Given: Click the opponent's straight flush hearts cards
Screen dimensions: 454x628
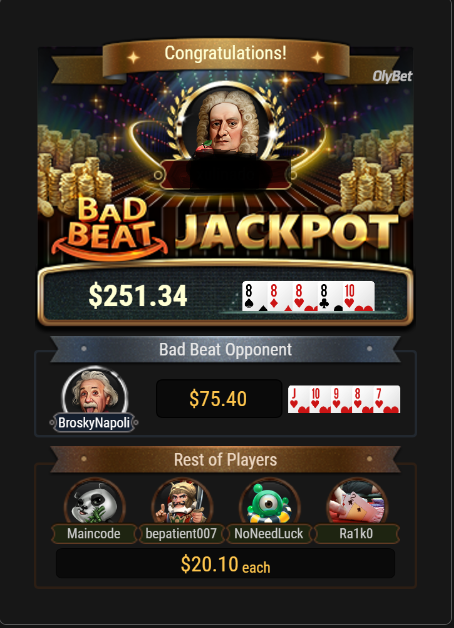Looking at the screenshot, I should (344, 399).
